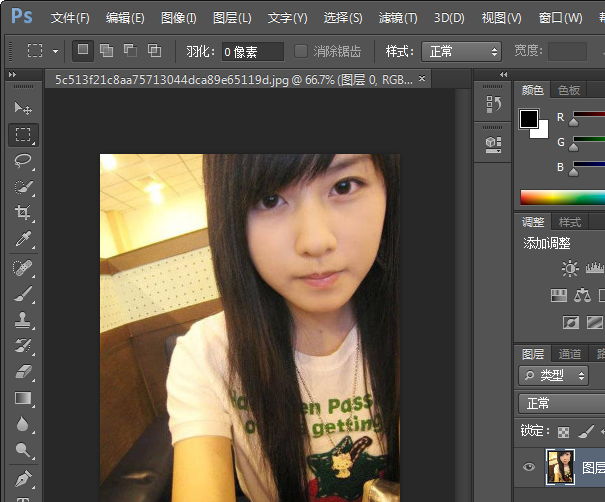
Task: Open the 样式 dropdown set to 正常
Action: click(x=461, y=51)
